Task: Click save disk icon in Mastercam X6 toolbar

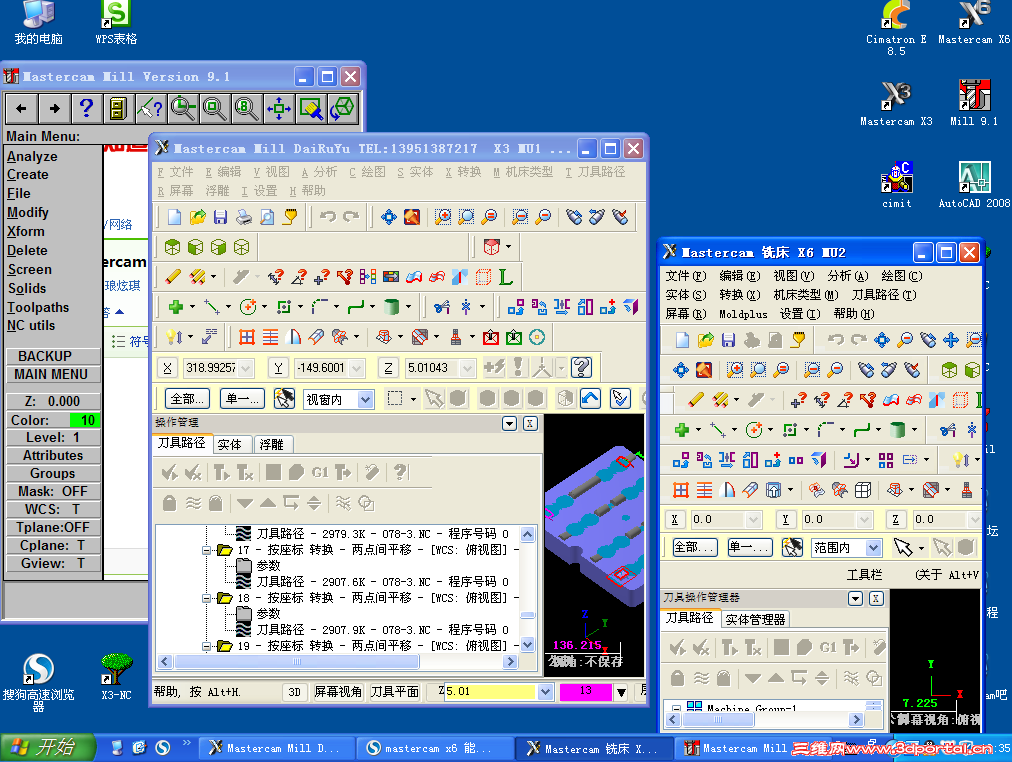Action: click(729, 339)
